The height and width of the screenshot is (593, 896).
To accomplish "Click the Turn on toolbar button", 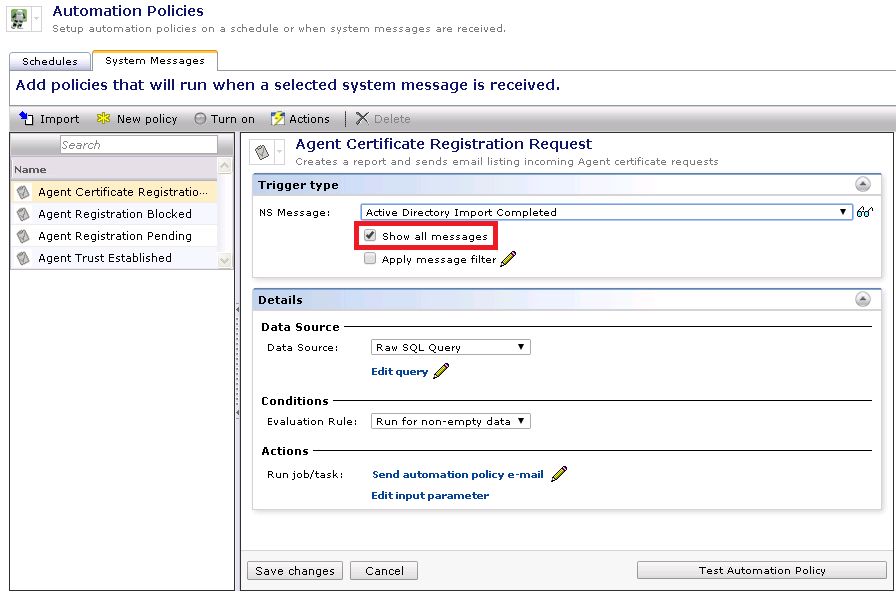I will [x=224, y=119].
